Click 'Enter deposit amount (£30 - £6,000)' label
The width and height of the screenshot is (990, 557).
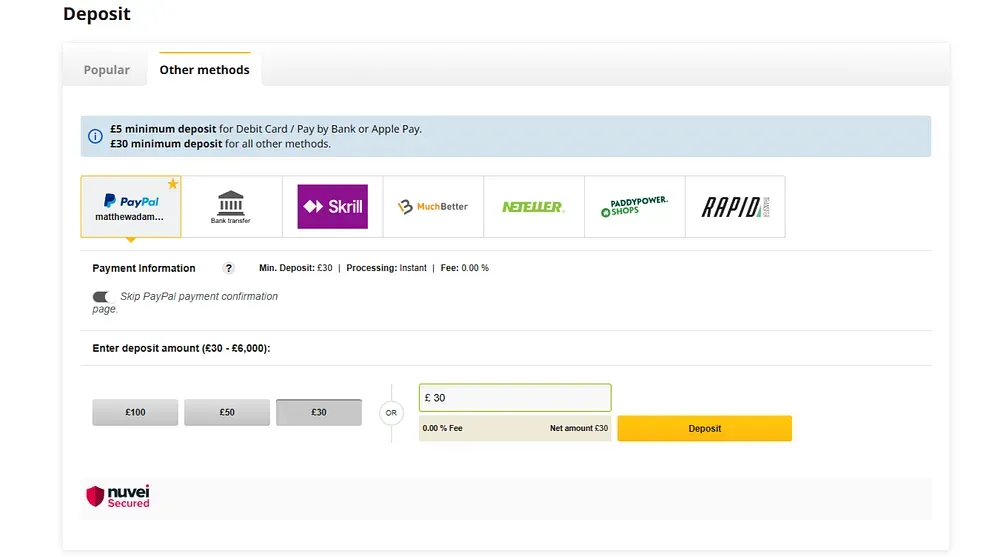pos(181,349)
